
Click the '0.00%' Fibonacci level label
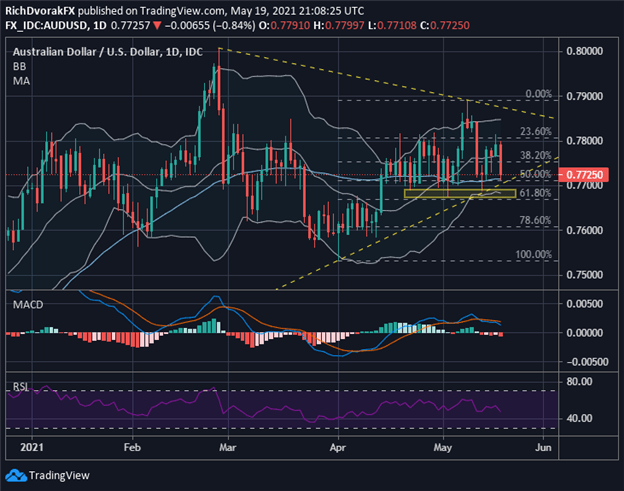538,94
